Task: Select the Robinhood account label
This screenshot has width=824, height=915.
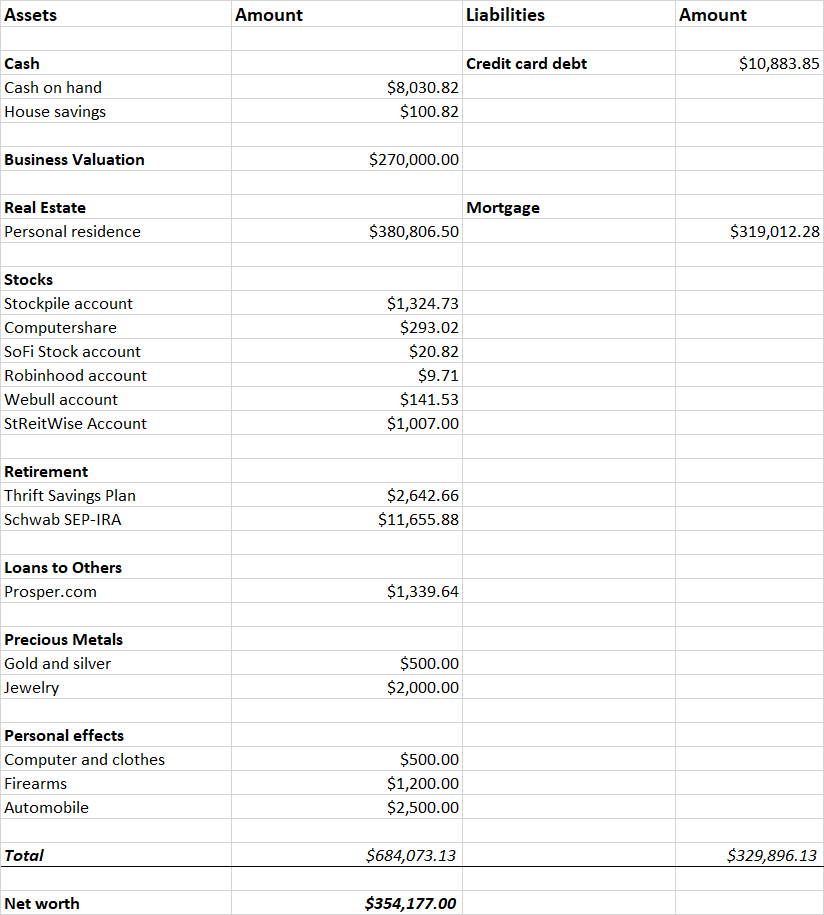Action: pos(75,375)
